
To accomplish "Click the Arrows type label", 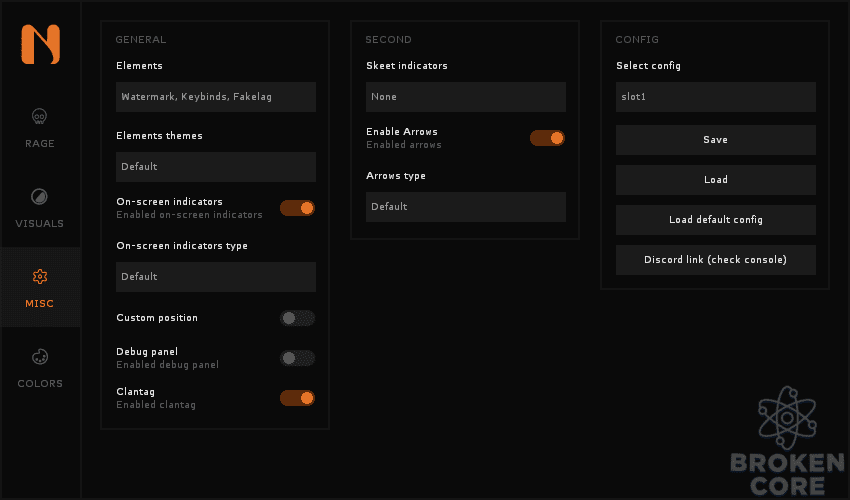I will (x=396, y=176).
